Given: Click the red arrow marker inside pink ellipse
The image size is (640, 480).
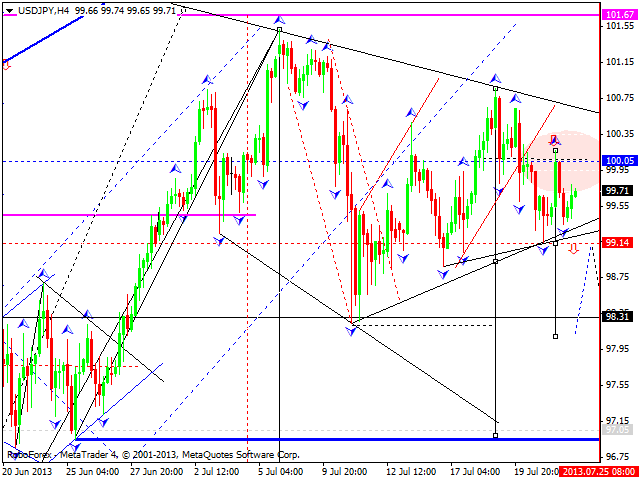Looking at the screenshot, I should click(555, 140).
